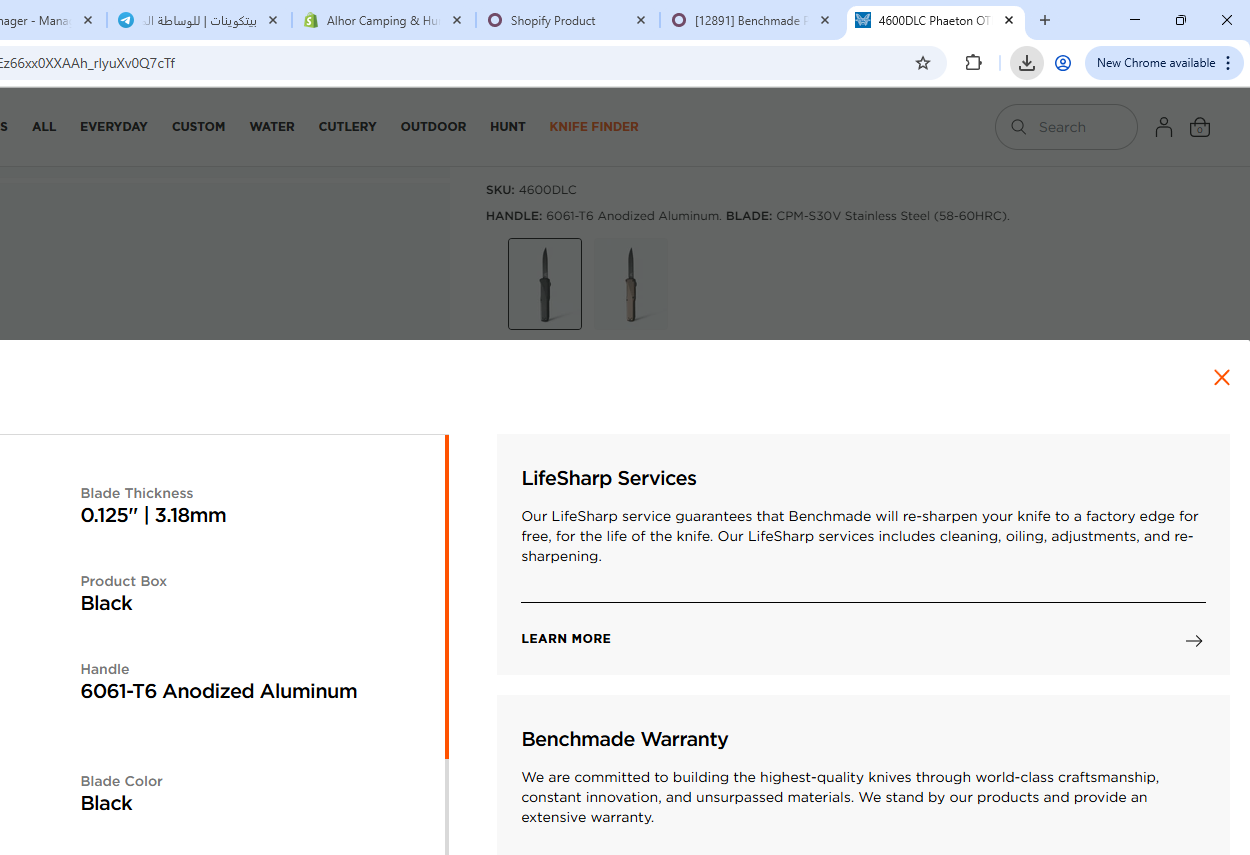
Task: Click the LifeSharp Services heading
Action: click(609, 478)
